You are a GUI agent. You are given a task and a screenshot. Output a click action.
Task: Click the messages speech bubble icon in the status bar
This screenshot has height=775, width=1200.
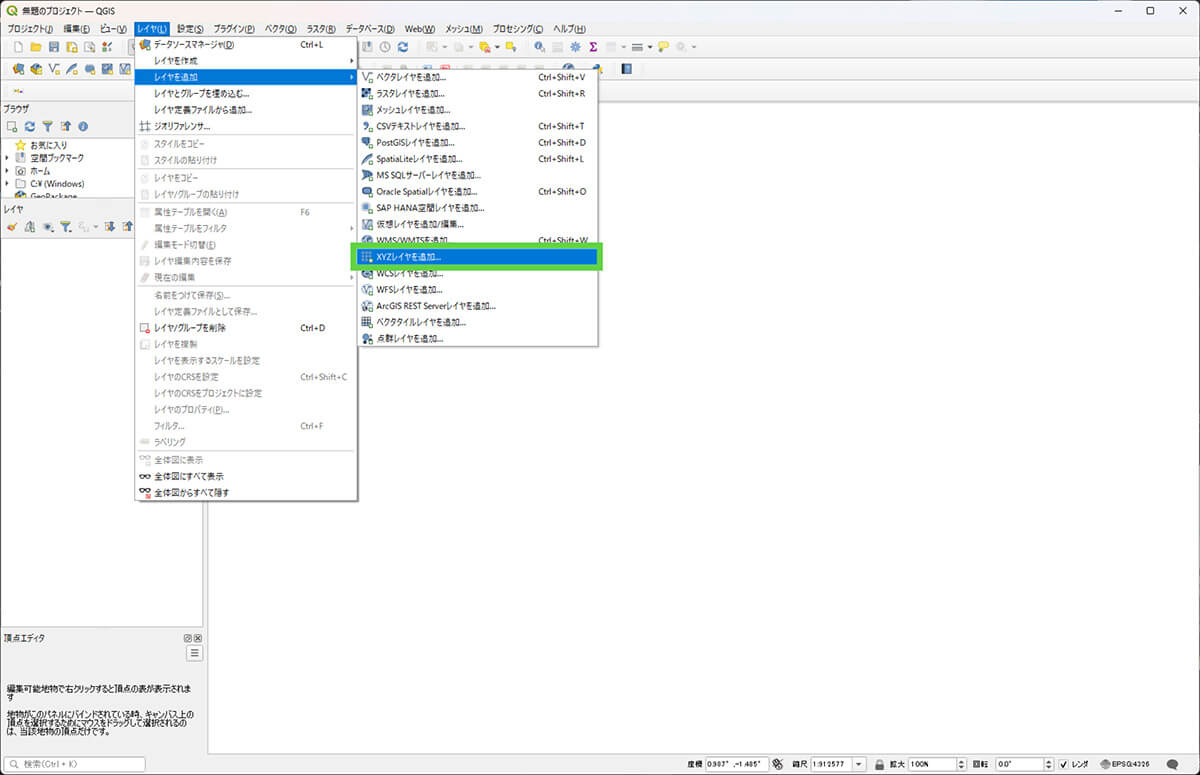(x=1172, y=764)
